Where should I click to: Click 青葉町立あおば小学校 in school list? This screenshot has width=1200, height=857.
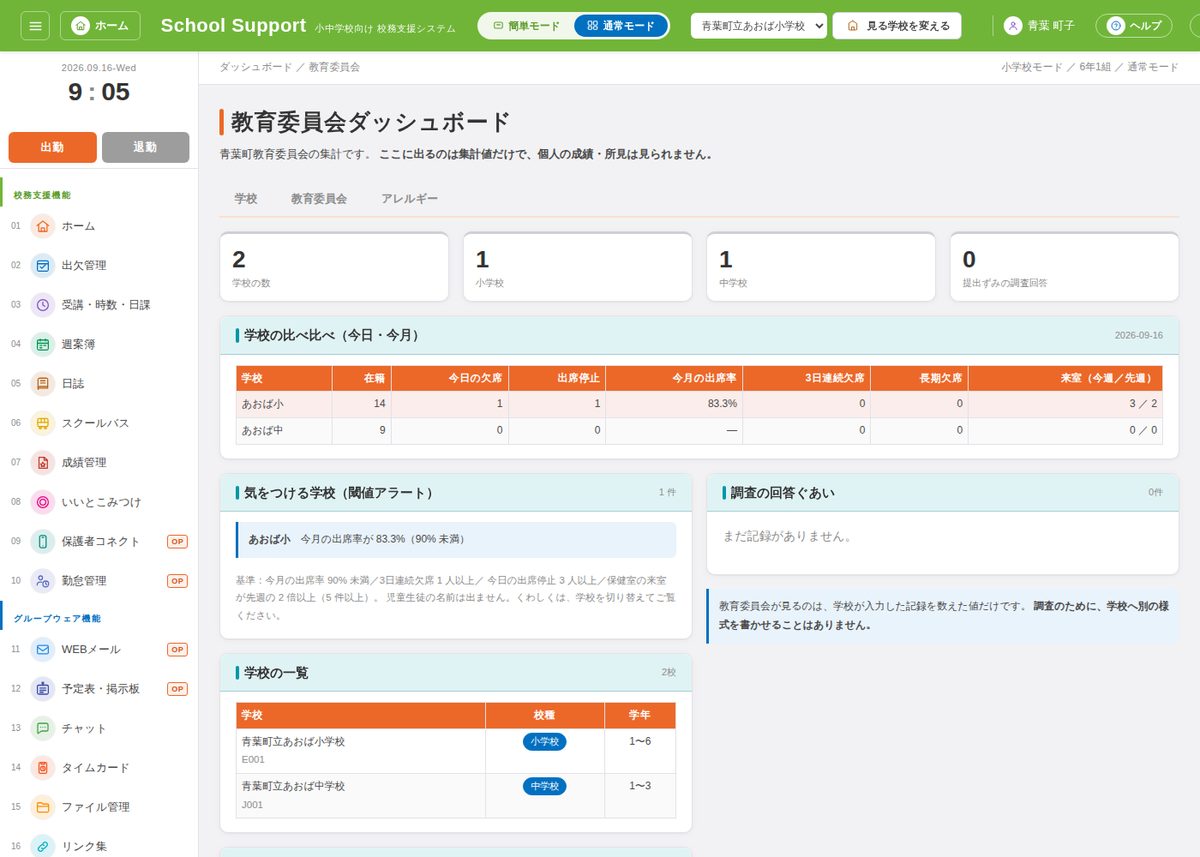pyautogui.click(x=293, y=742)
